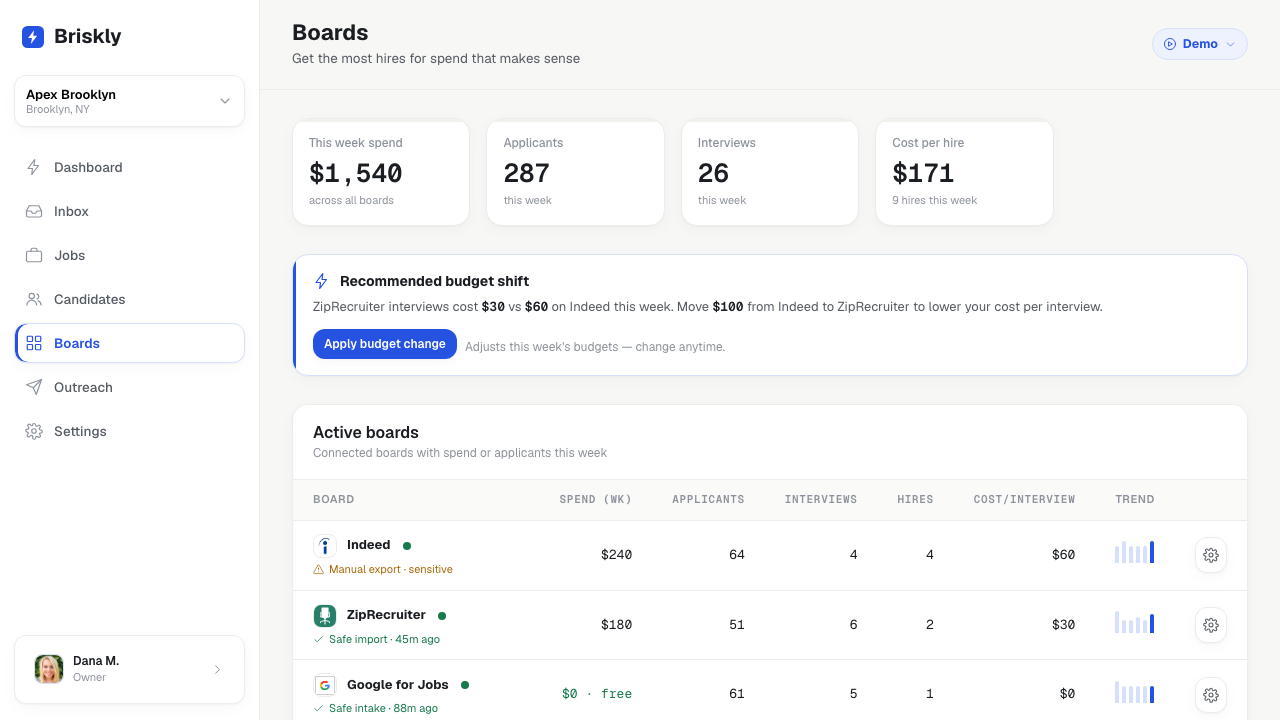The height and width of the screenshot is (720, 1280).
Task: Click the checkmark beside Safe import
Action: [x=319, y=639]
